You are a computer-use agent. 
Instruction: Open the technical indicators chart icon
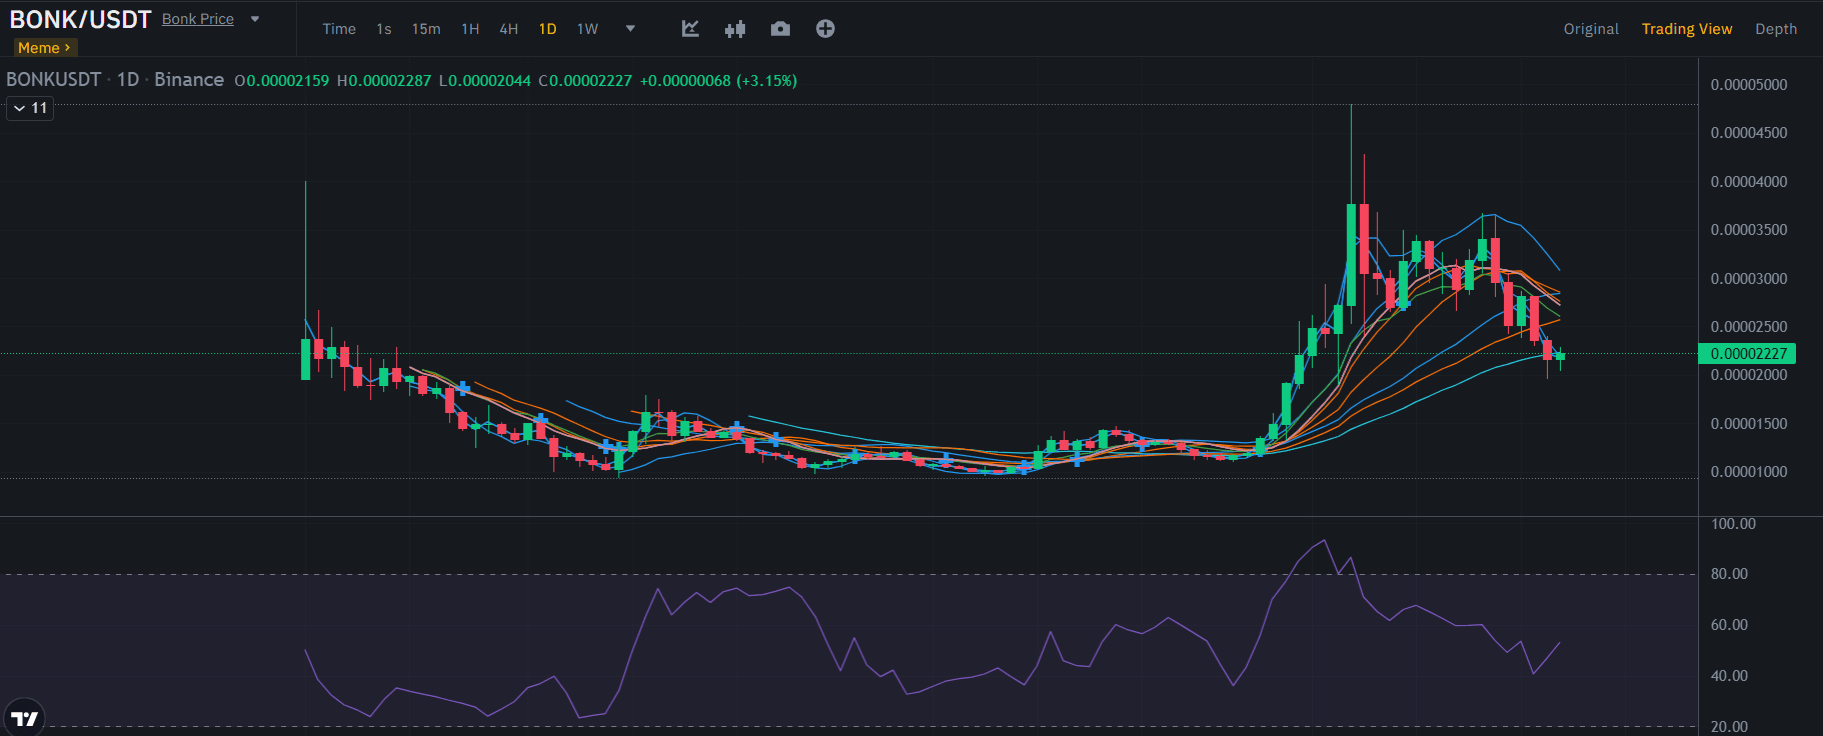(x=690, y=29)
